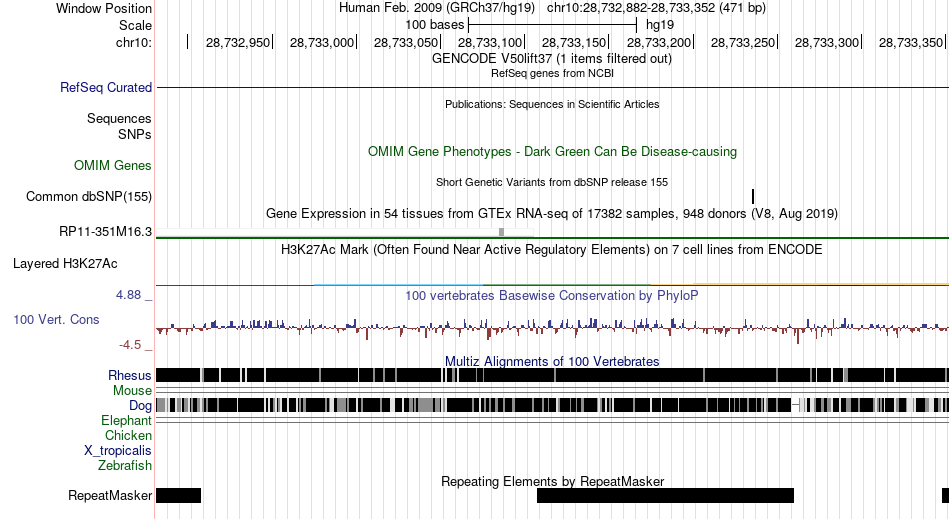Click the 4.88 PhyloP upper limit value
This screenshot has height=519, width=950.
point(128,295)
